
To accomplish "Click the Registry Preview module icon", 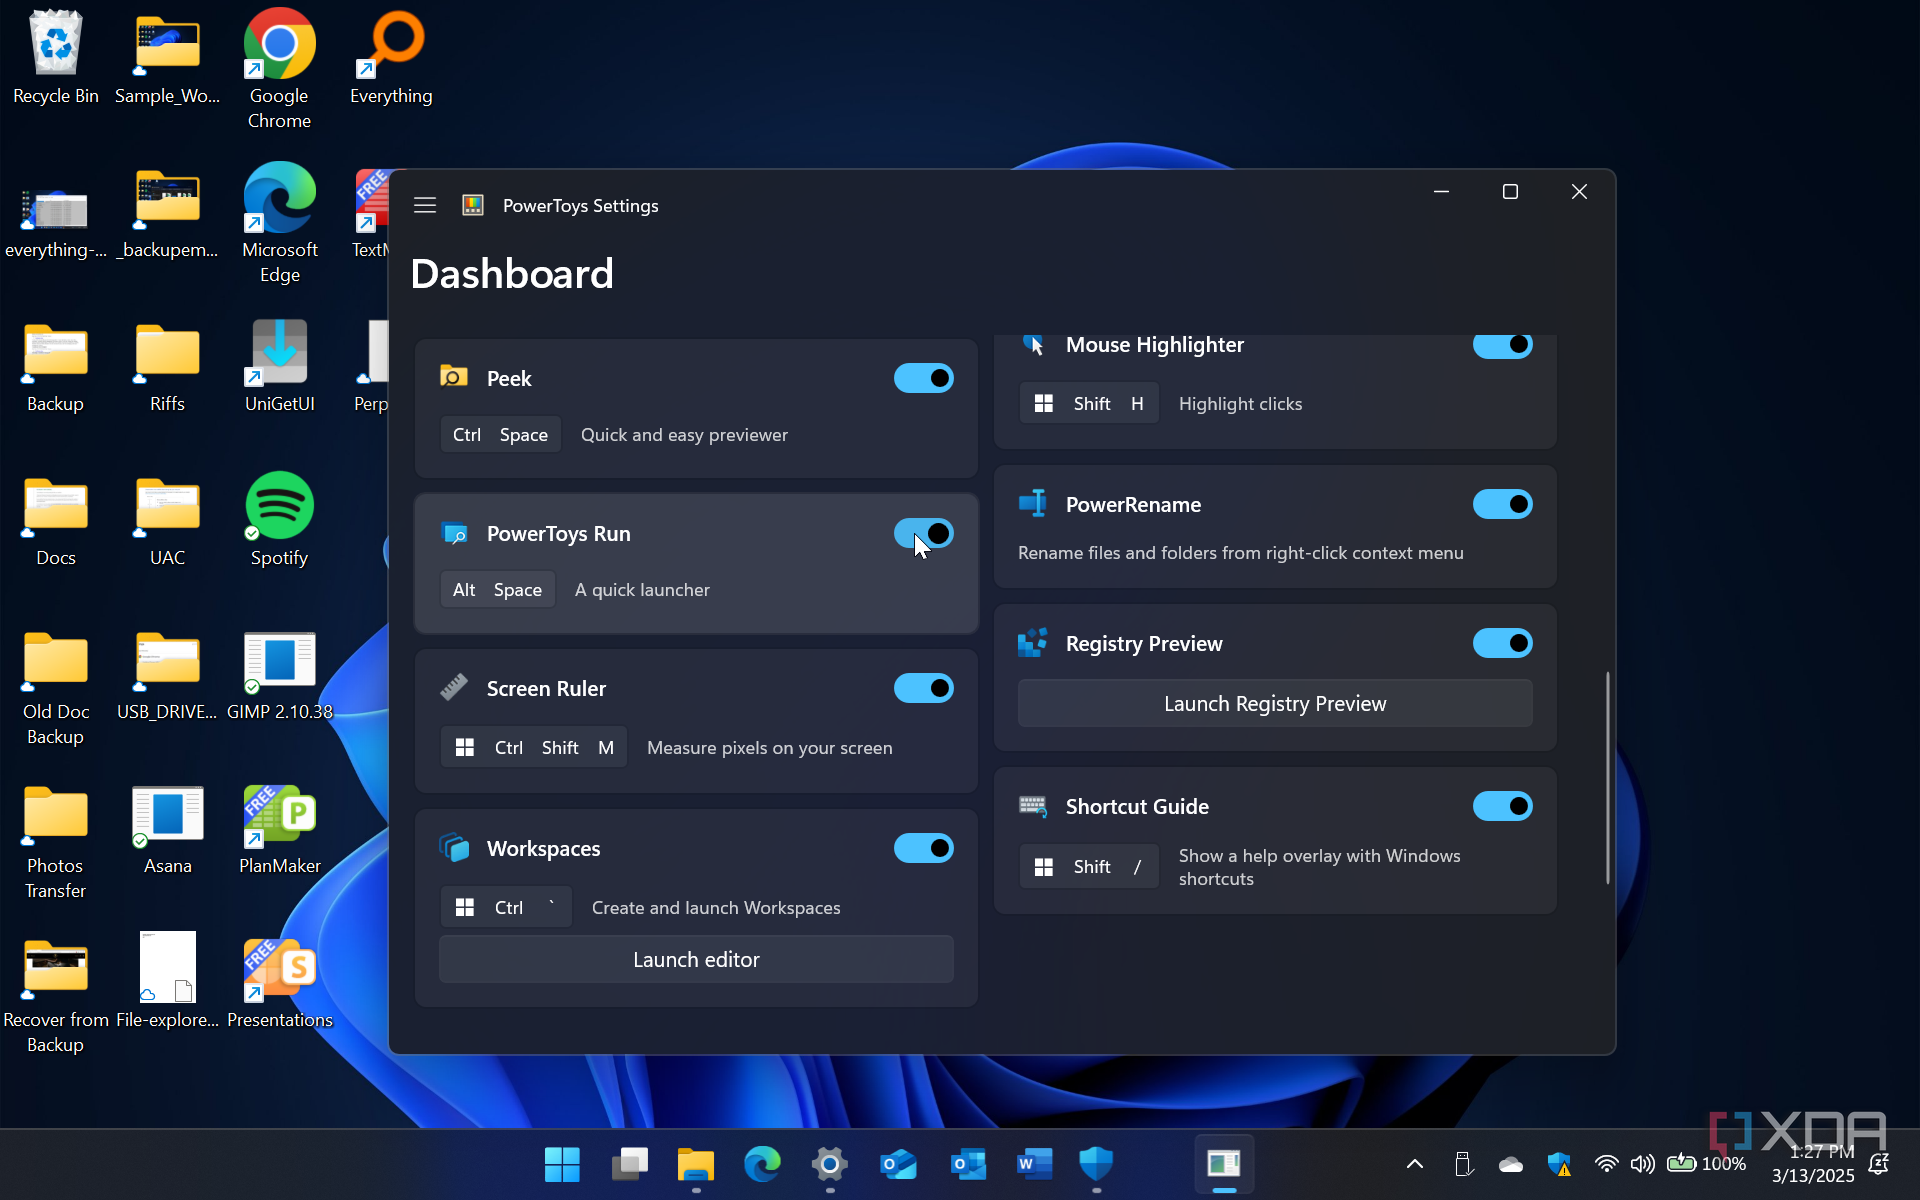I will click(1033, 643).
